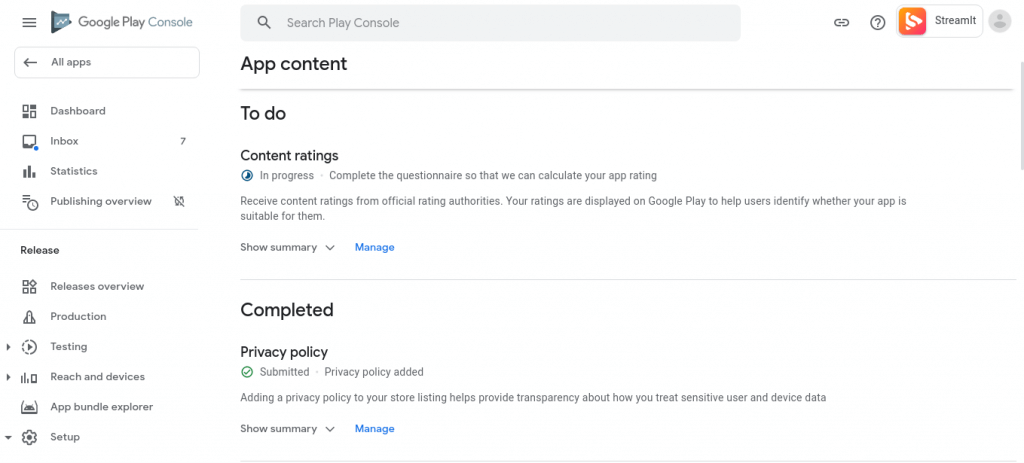Click the Statistics bar chart icon
Viewport: 1024px width, 463px height.
point(29,171)
